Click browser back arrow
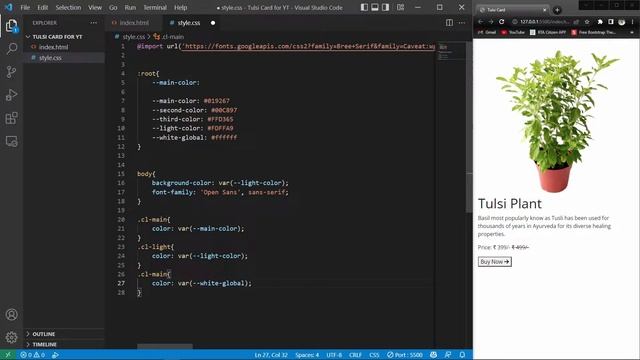This screenshot has height=360, width=640. point(480,22)
